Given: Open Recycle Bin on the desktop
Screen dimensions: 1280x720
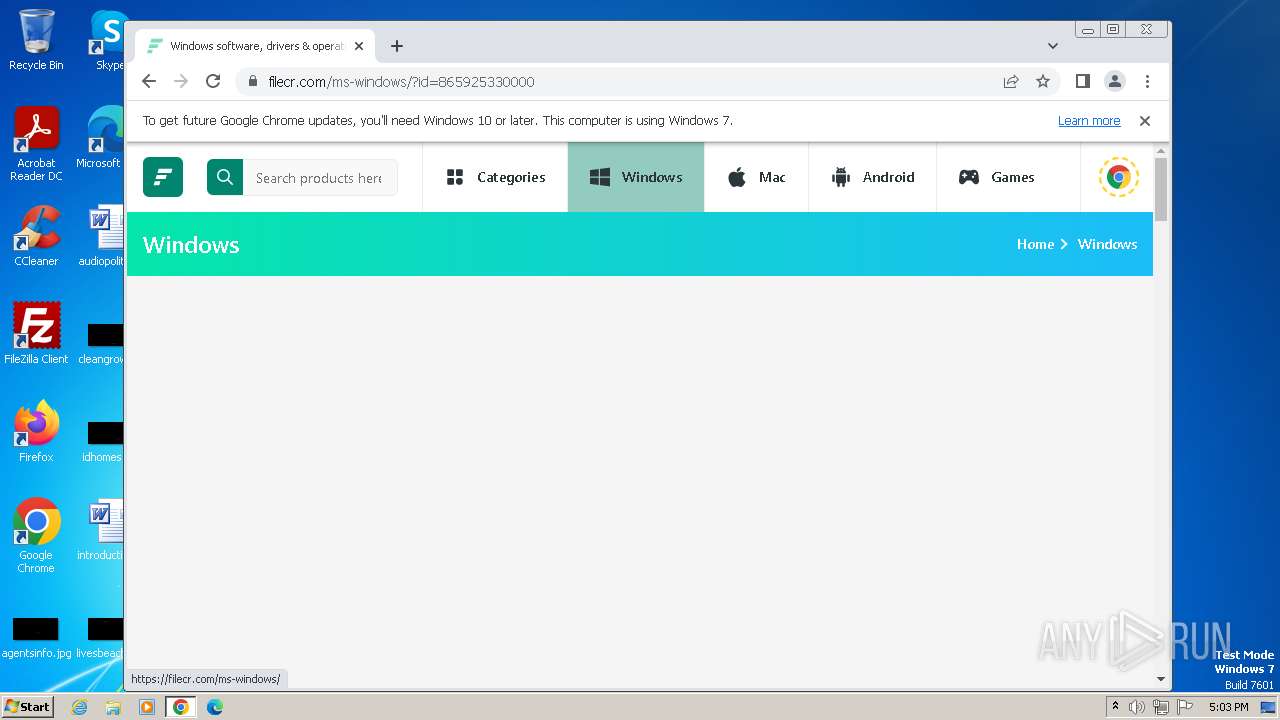Looking at the screenshot, I should pos(36,40).
